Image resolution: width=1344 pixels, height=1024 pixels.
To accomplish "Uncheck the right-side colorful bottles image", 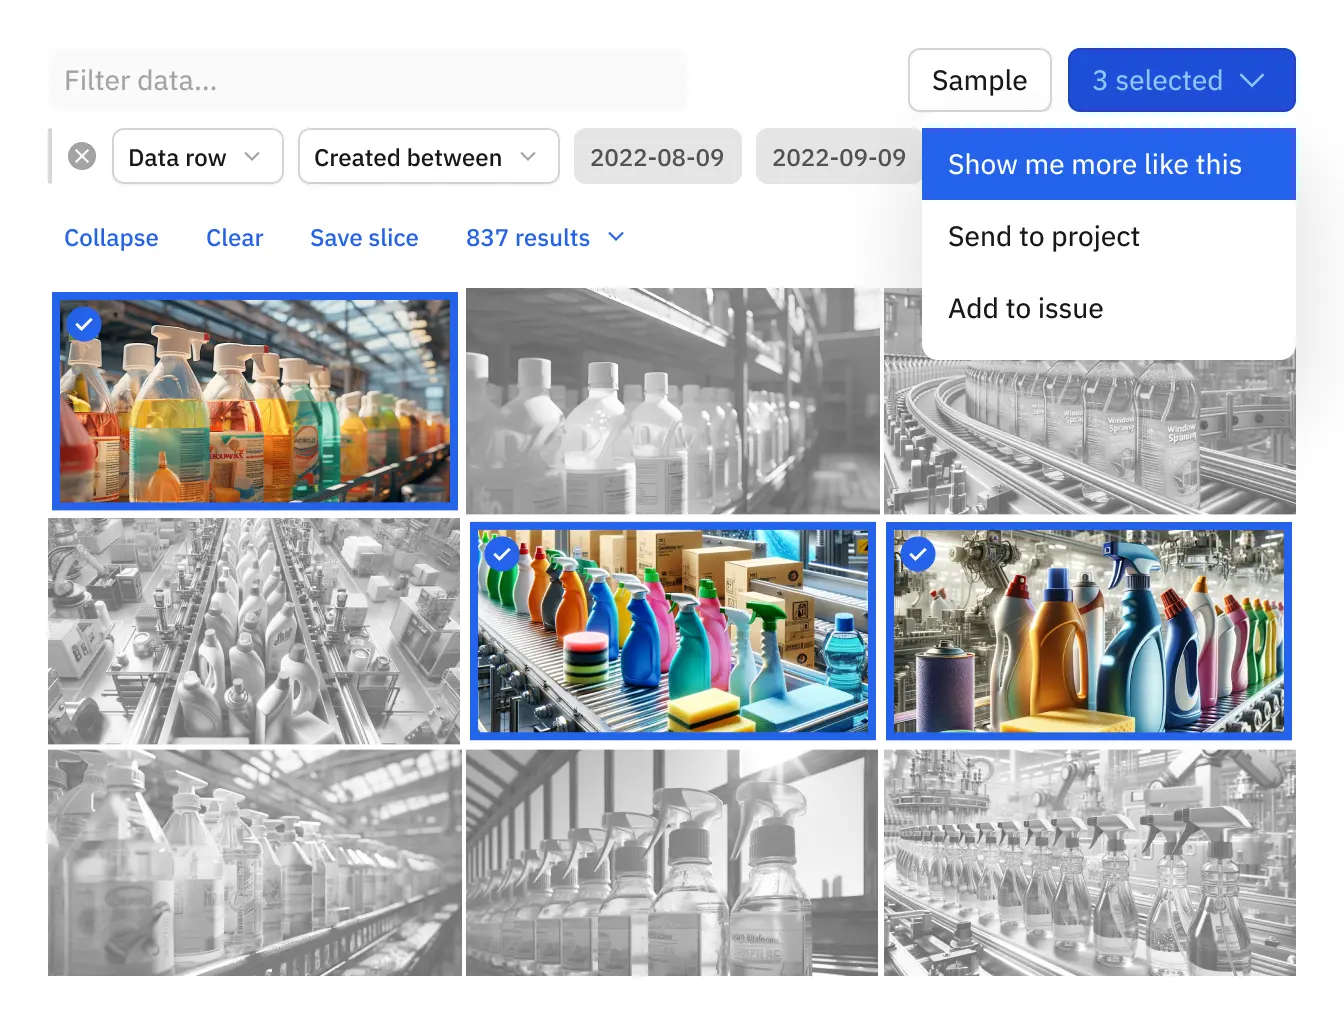I will coord(918,554).
